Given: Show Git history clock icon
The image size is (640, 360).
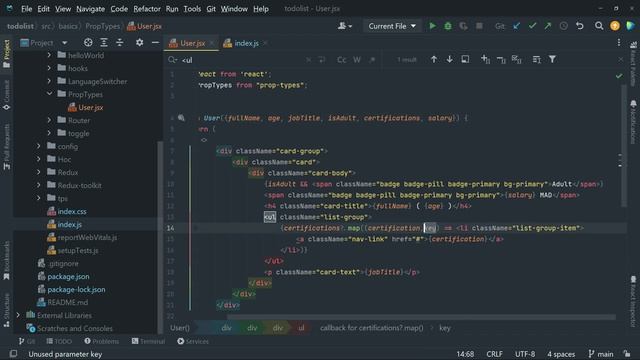Looking at the screenshot, I should (x=564, y=26).
